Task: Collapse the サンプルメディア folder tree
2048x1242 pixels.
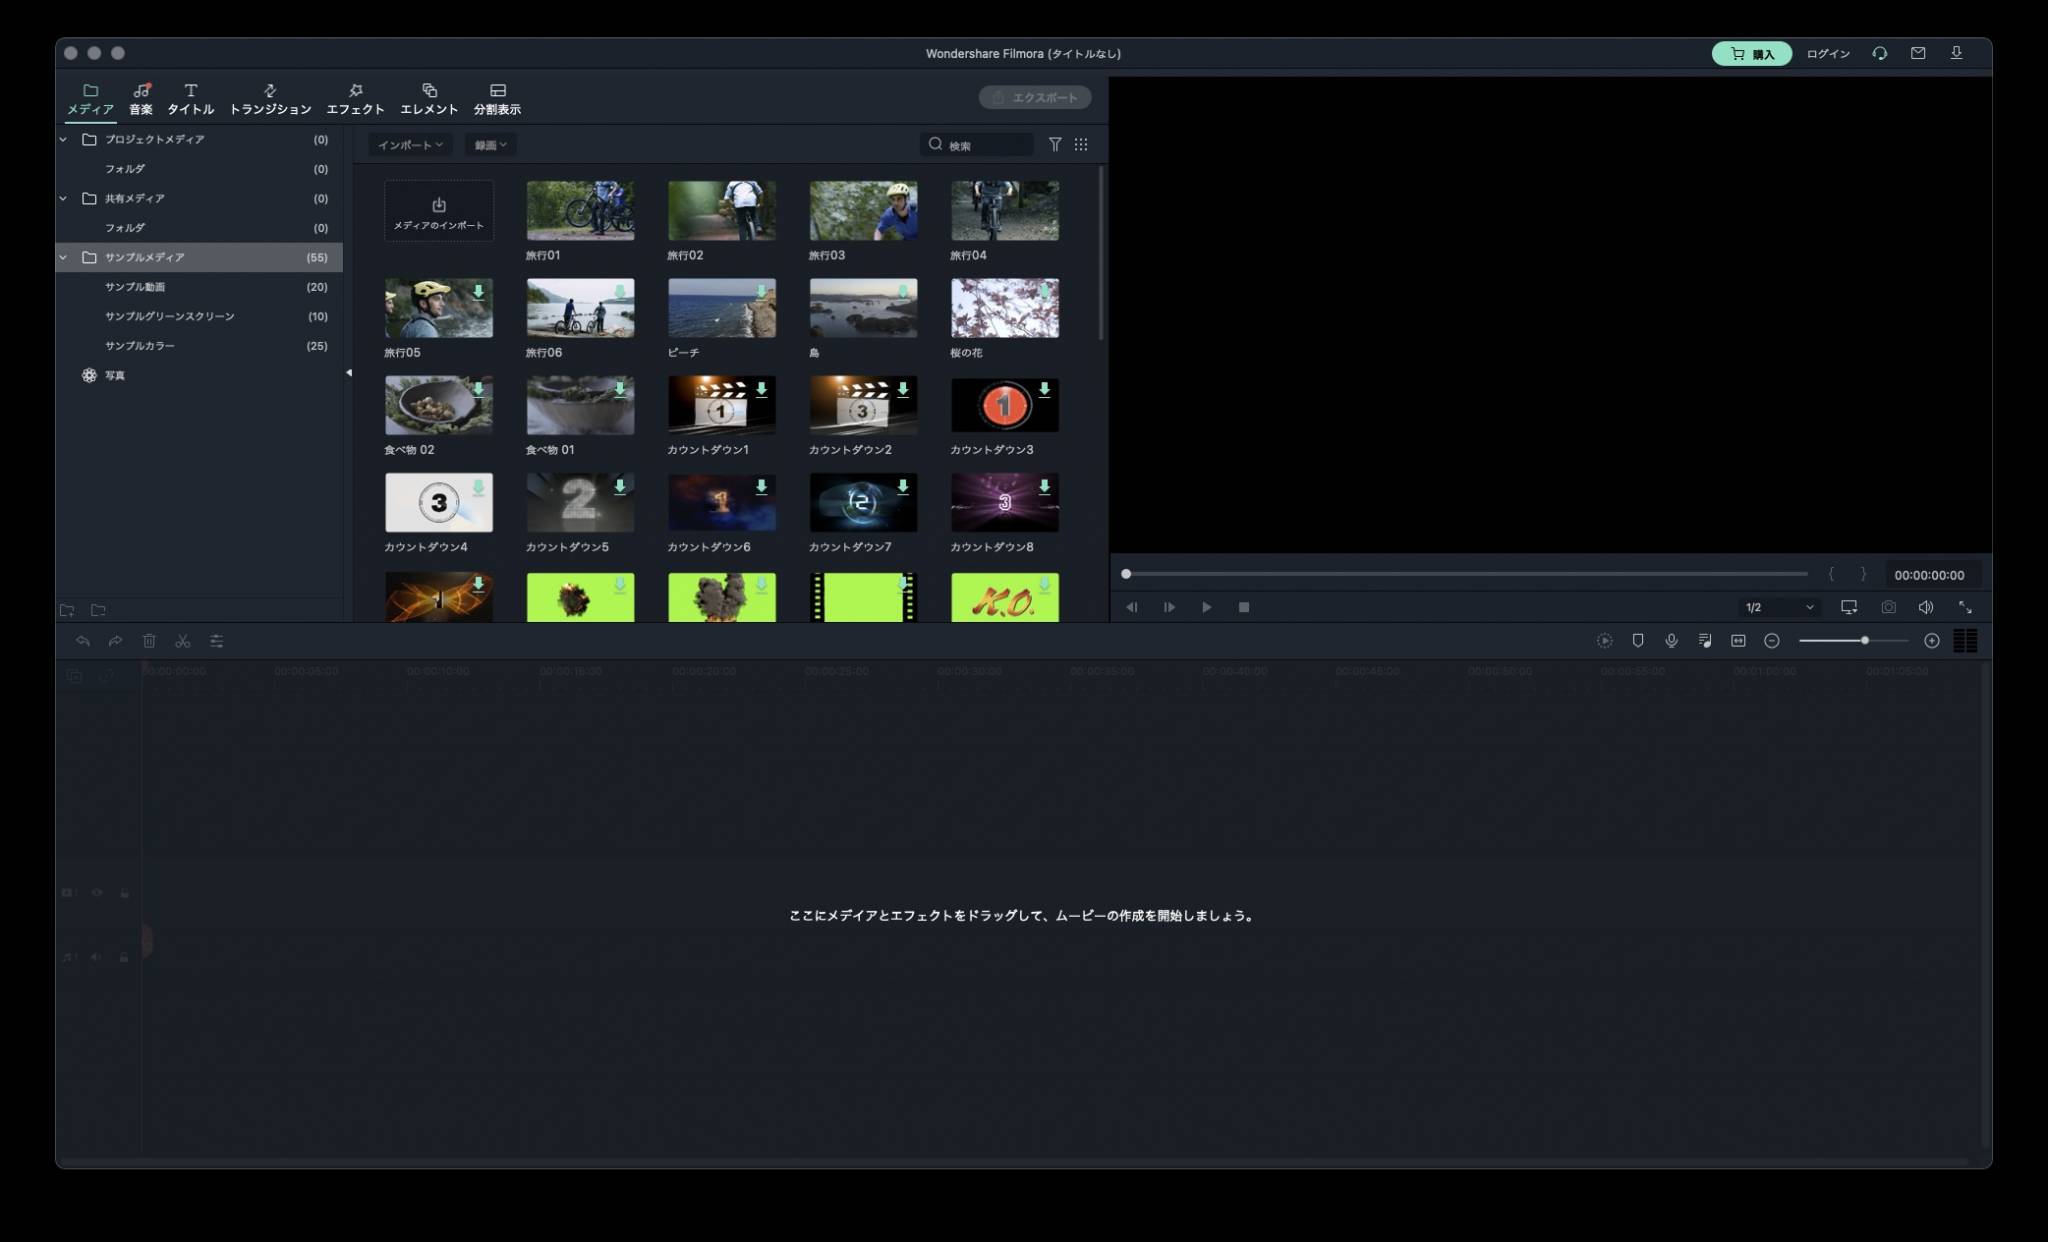Action: (65, 257)
